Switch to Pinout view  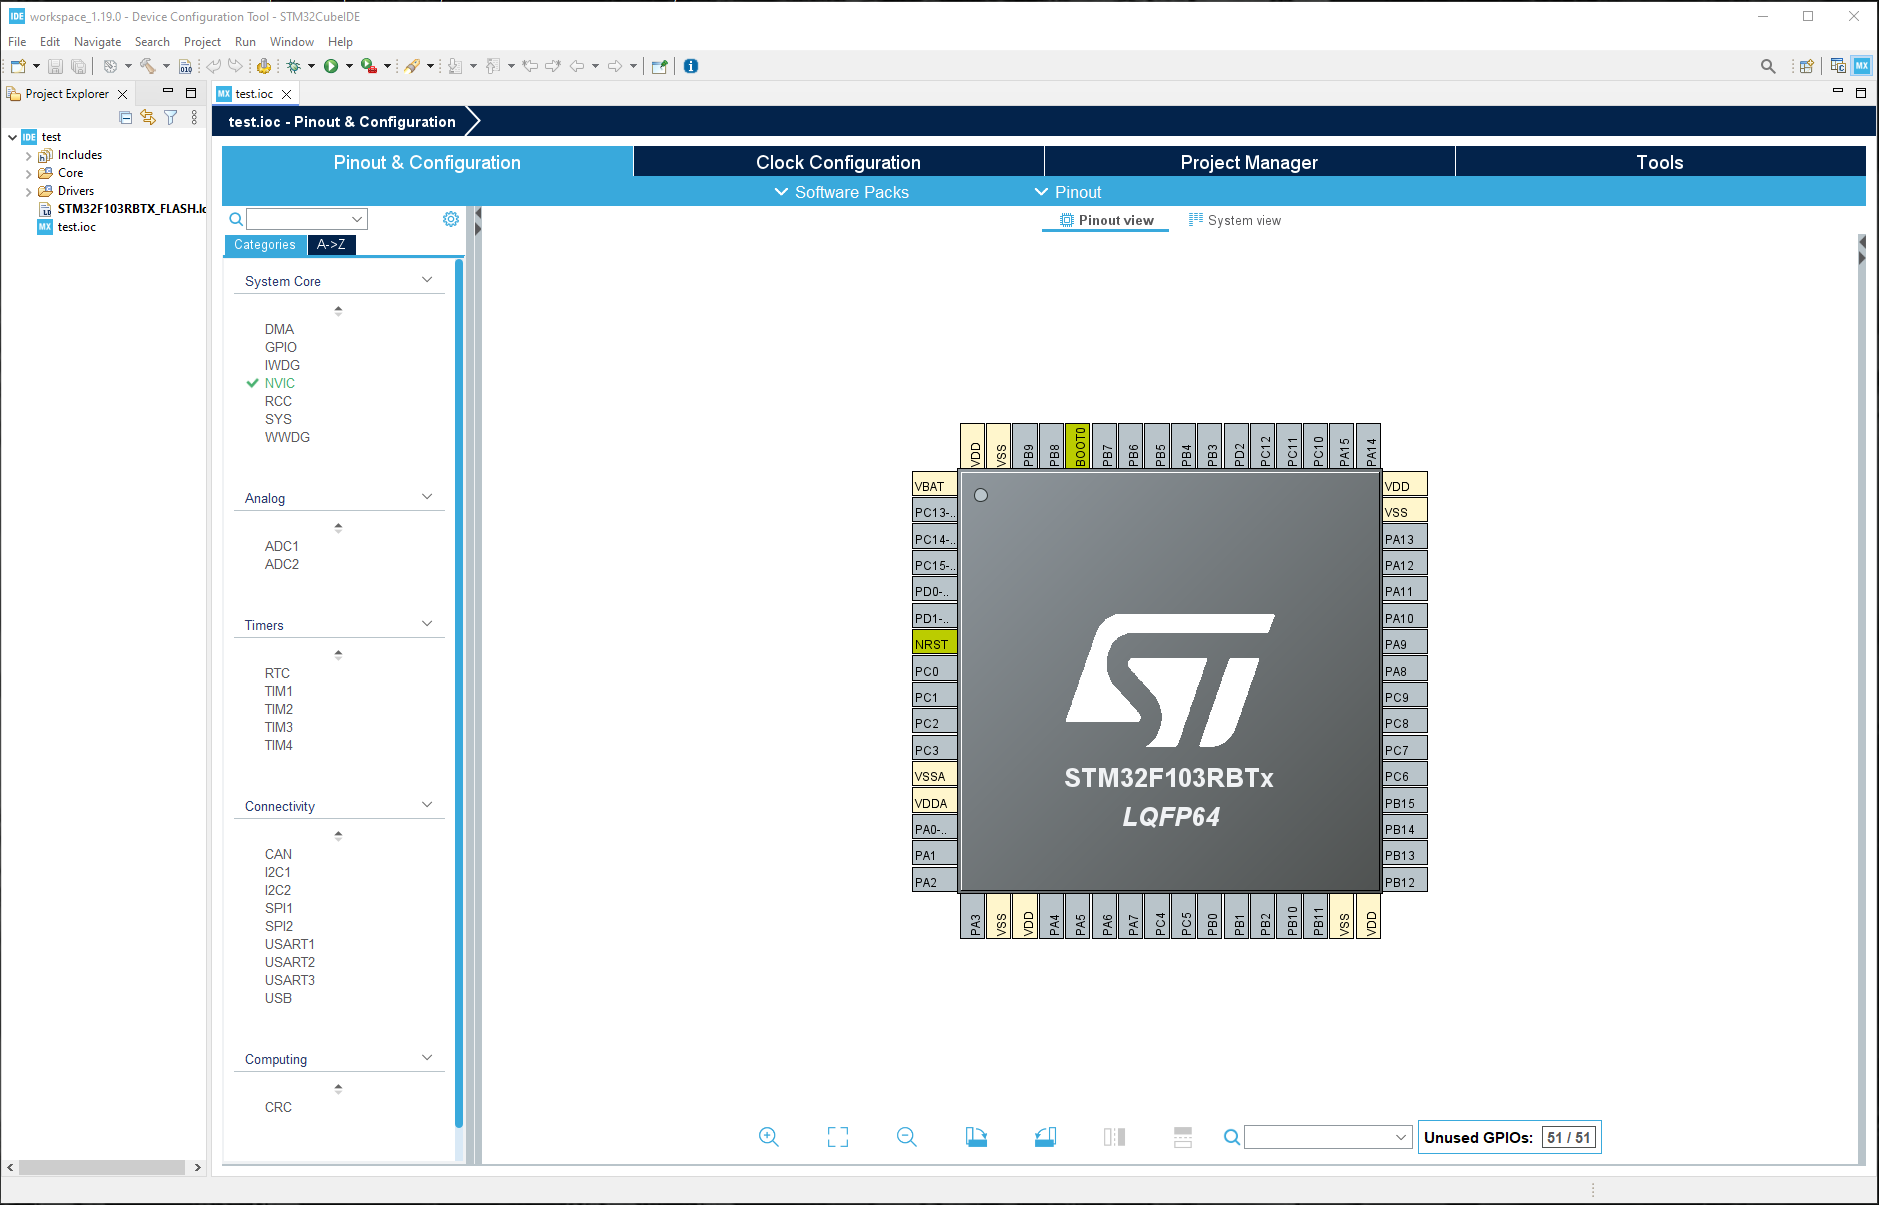[1106, 220]
